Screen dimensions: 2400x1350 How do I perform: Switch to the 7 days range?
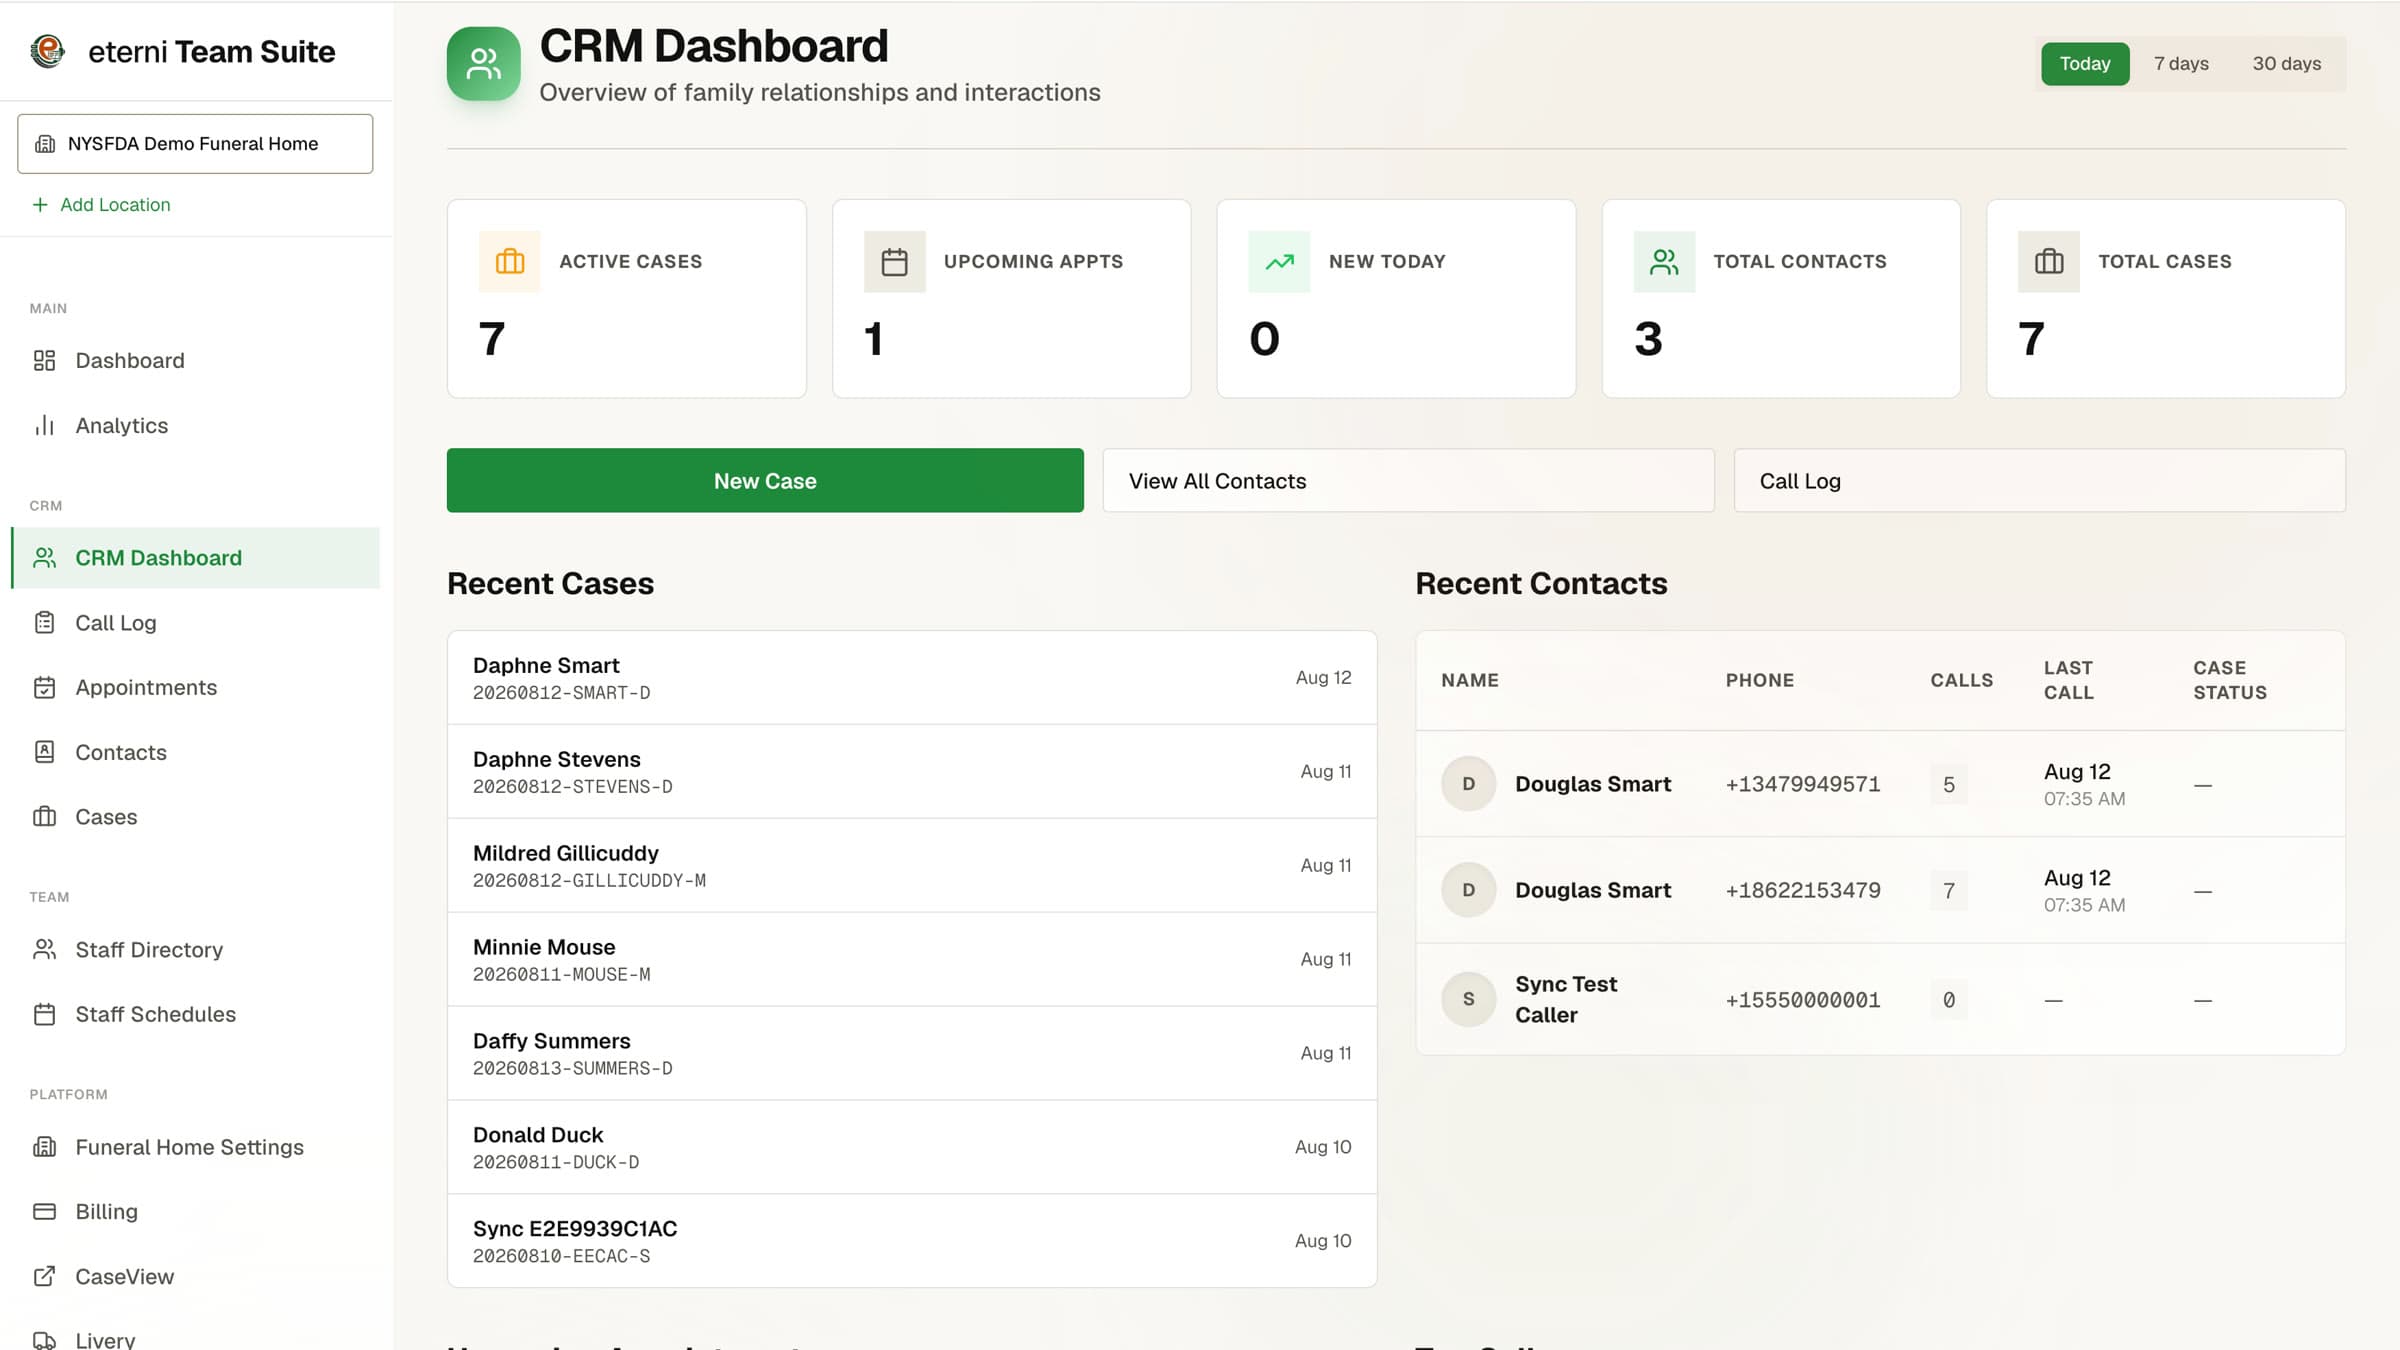pyautogui.click(x=2181, y=64)
